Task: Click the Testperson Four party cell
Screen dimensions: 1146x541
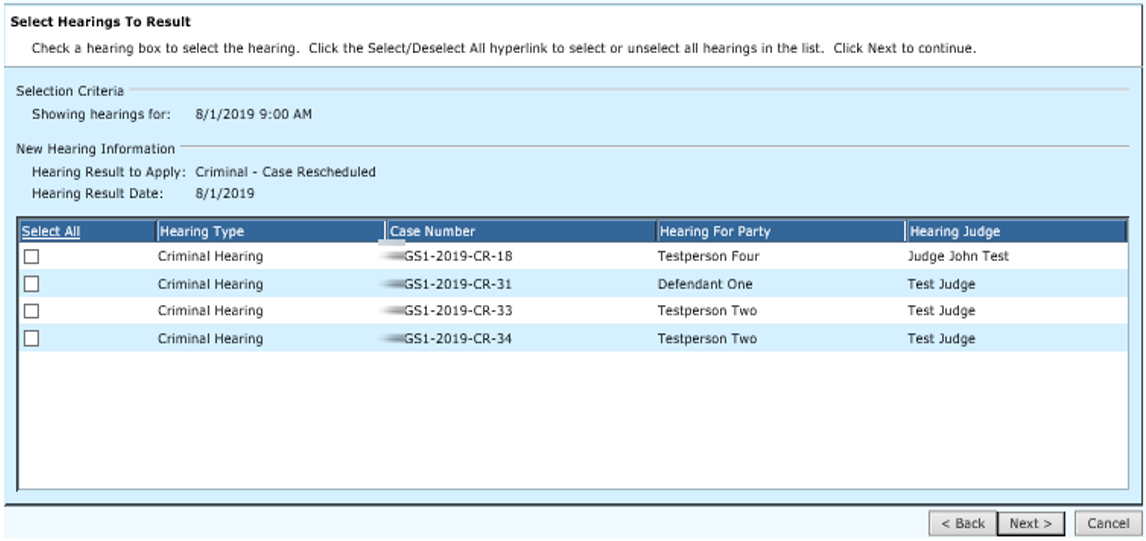Action: [x=708, y=257]
